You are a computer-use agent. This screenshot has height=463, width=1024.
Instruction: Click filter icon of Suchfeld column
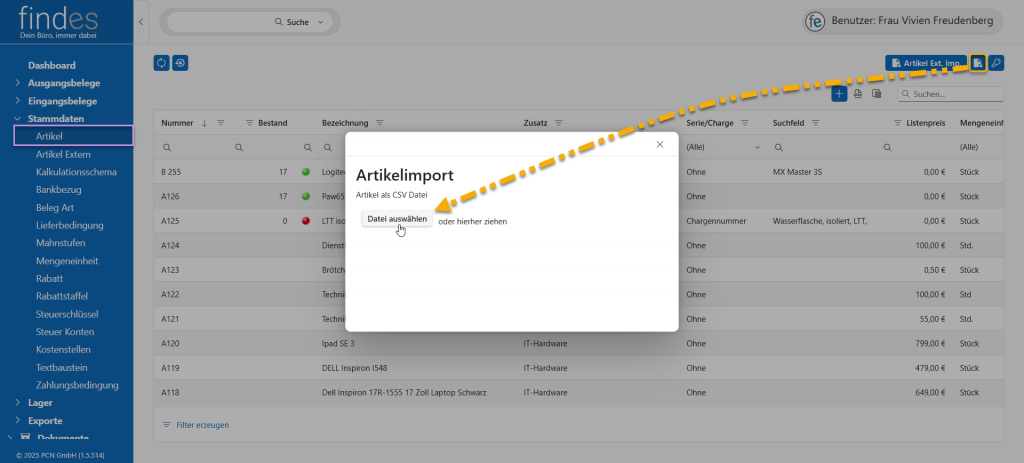click(x=816, y=123)
